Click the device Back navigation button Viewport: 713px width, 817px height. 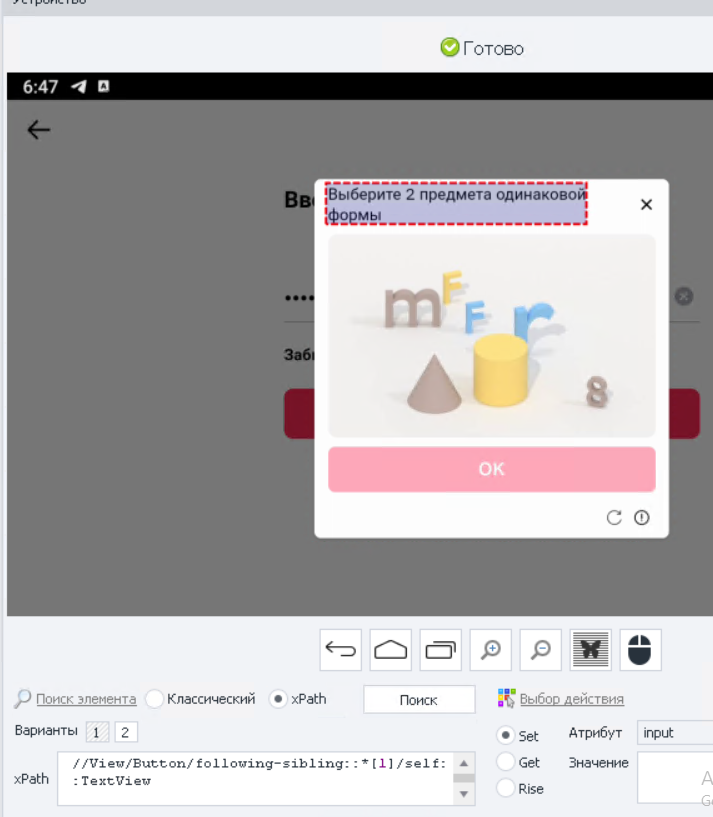(340, 650)
